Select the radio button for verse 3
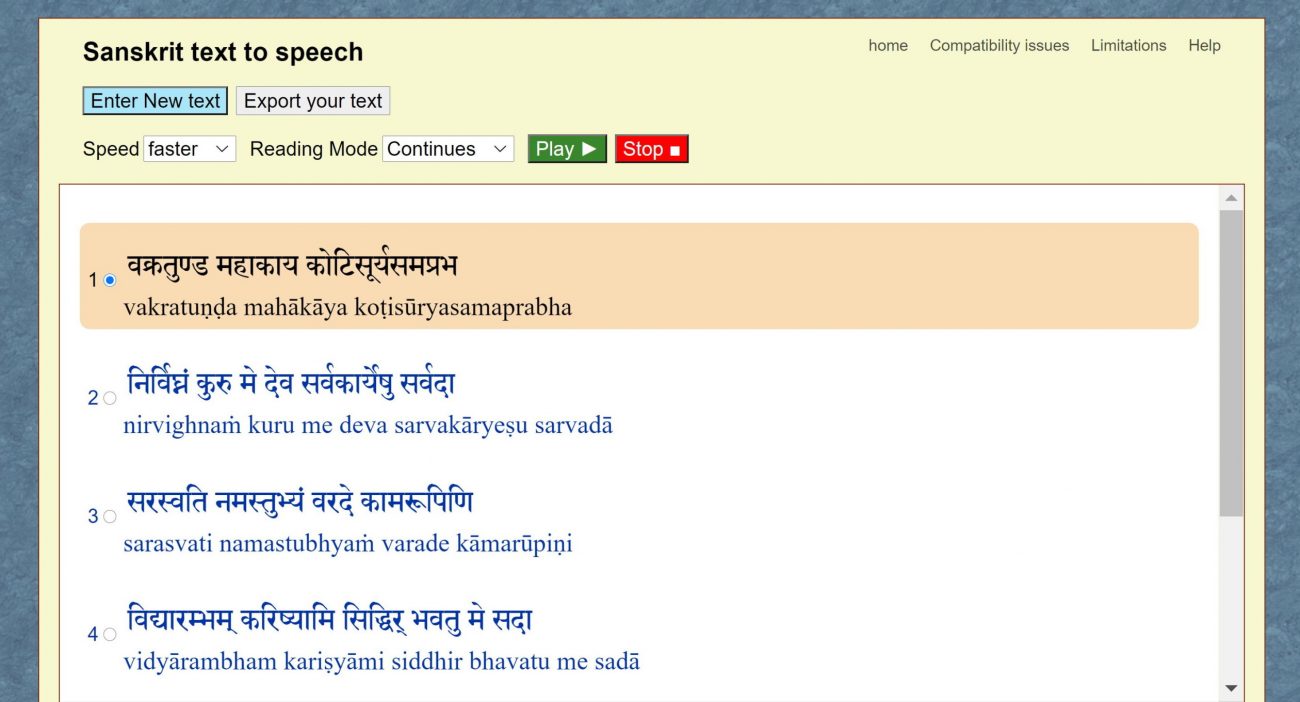This screenshot has width=1300, height=702. [x=108, y=516]
